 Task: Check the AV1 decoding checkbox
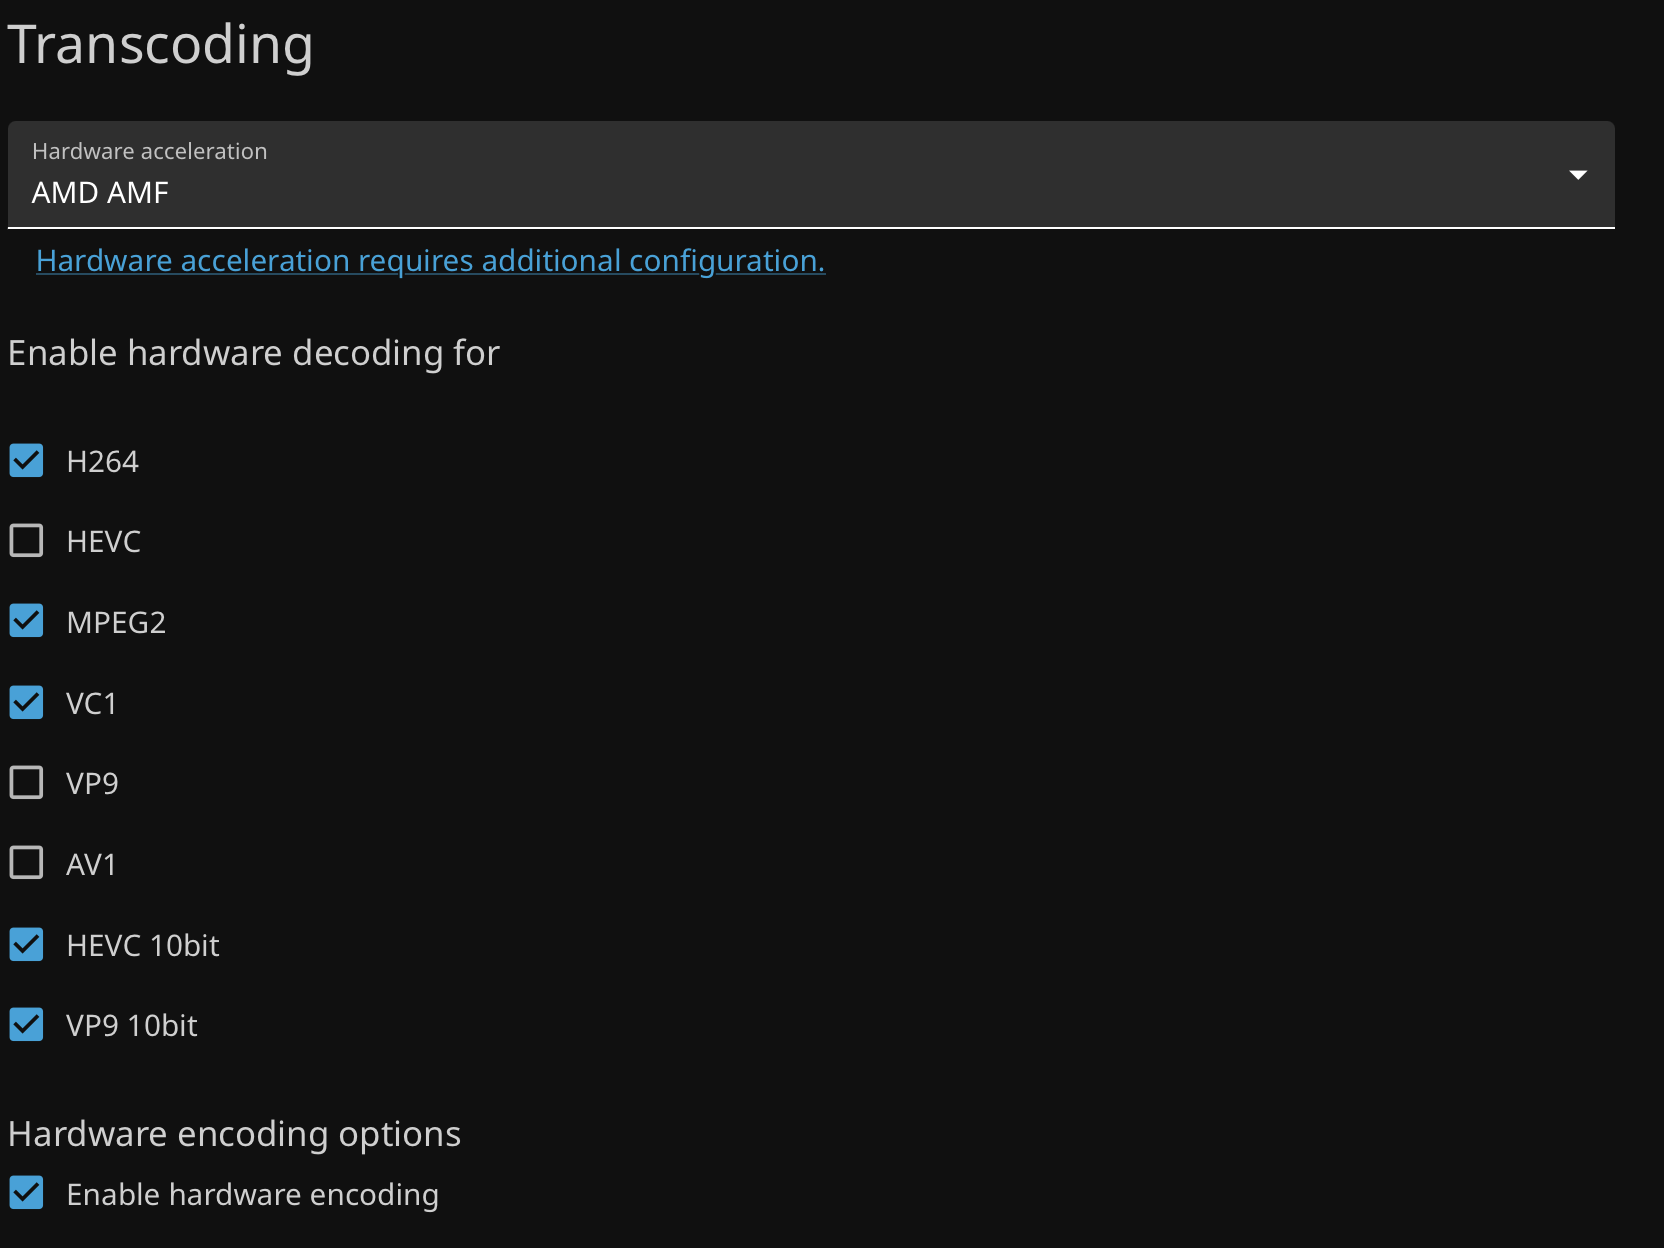tap(27, 863)
